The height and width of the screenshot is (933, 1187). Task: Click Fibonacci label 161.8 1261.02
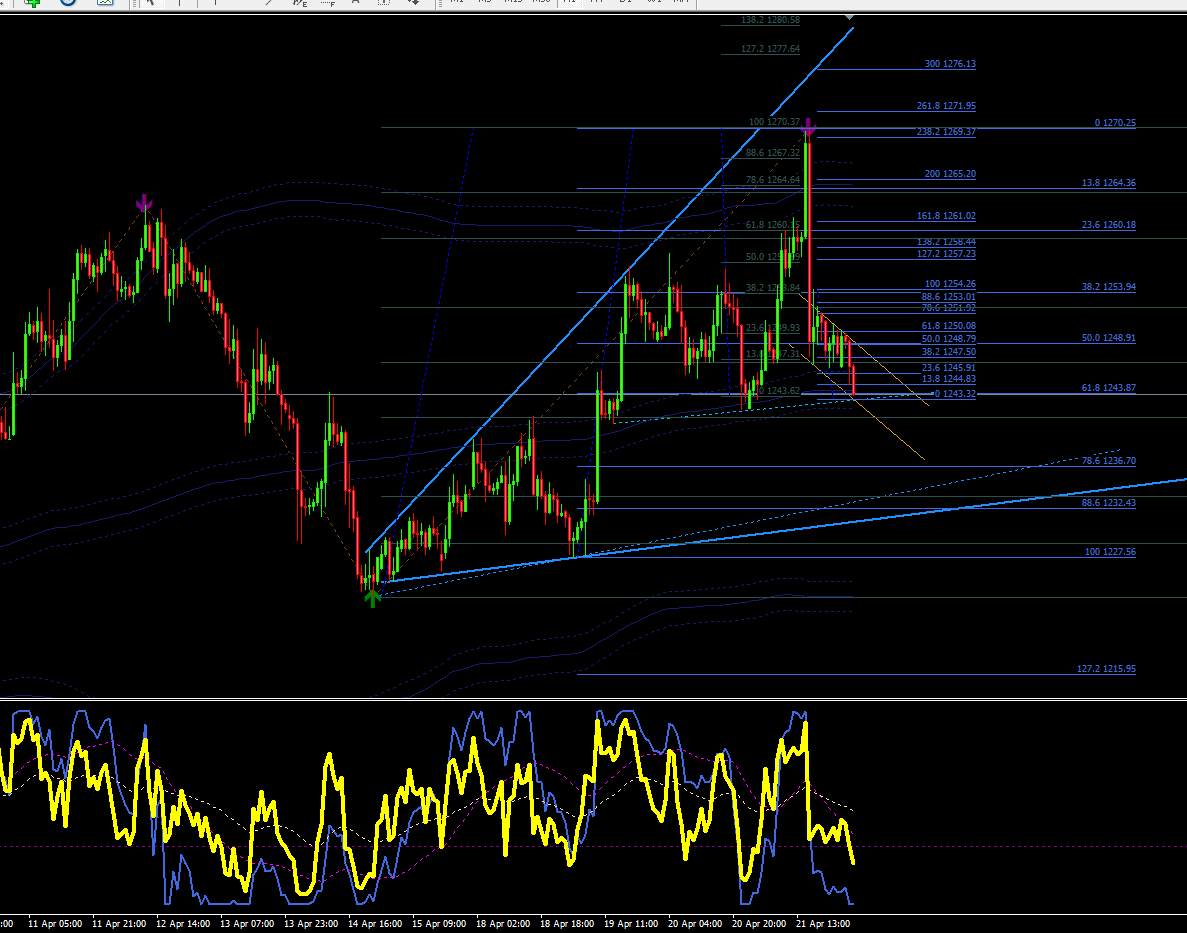pos(946,216)
